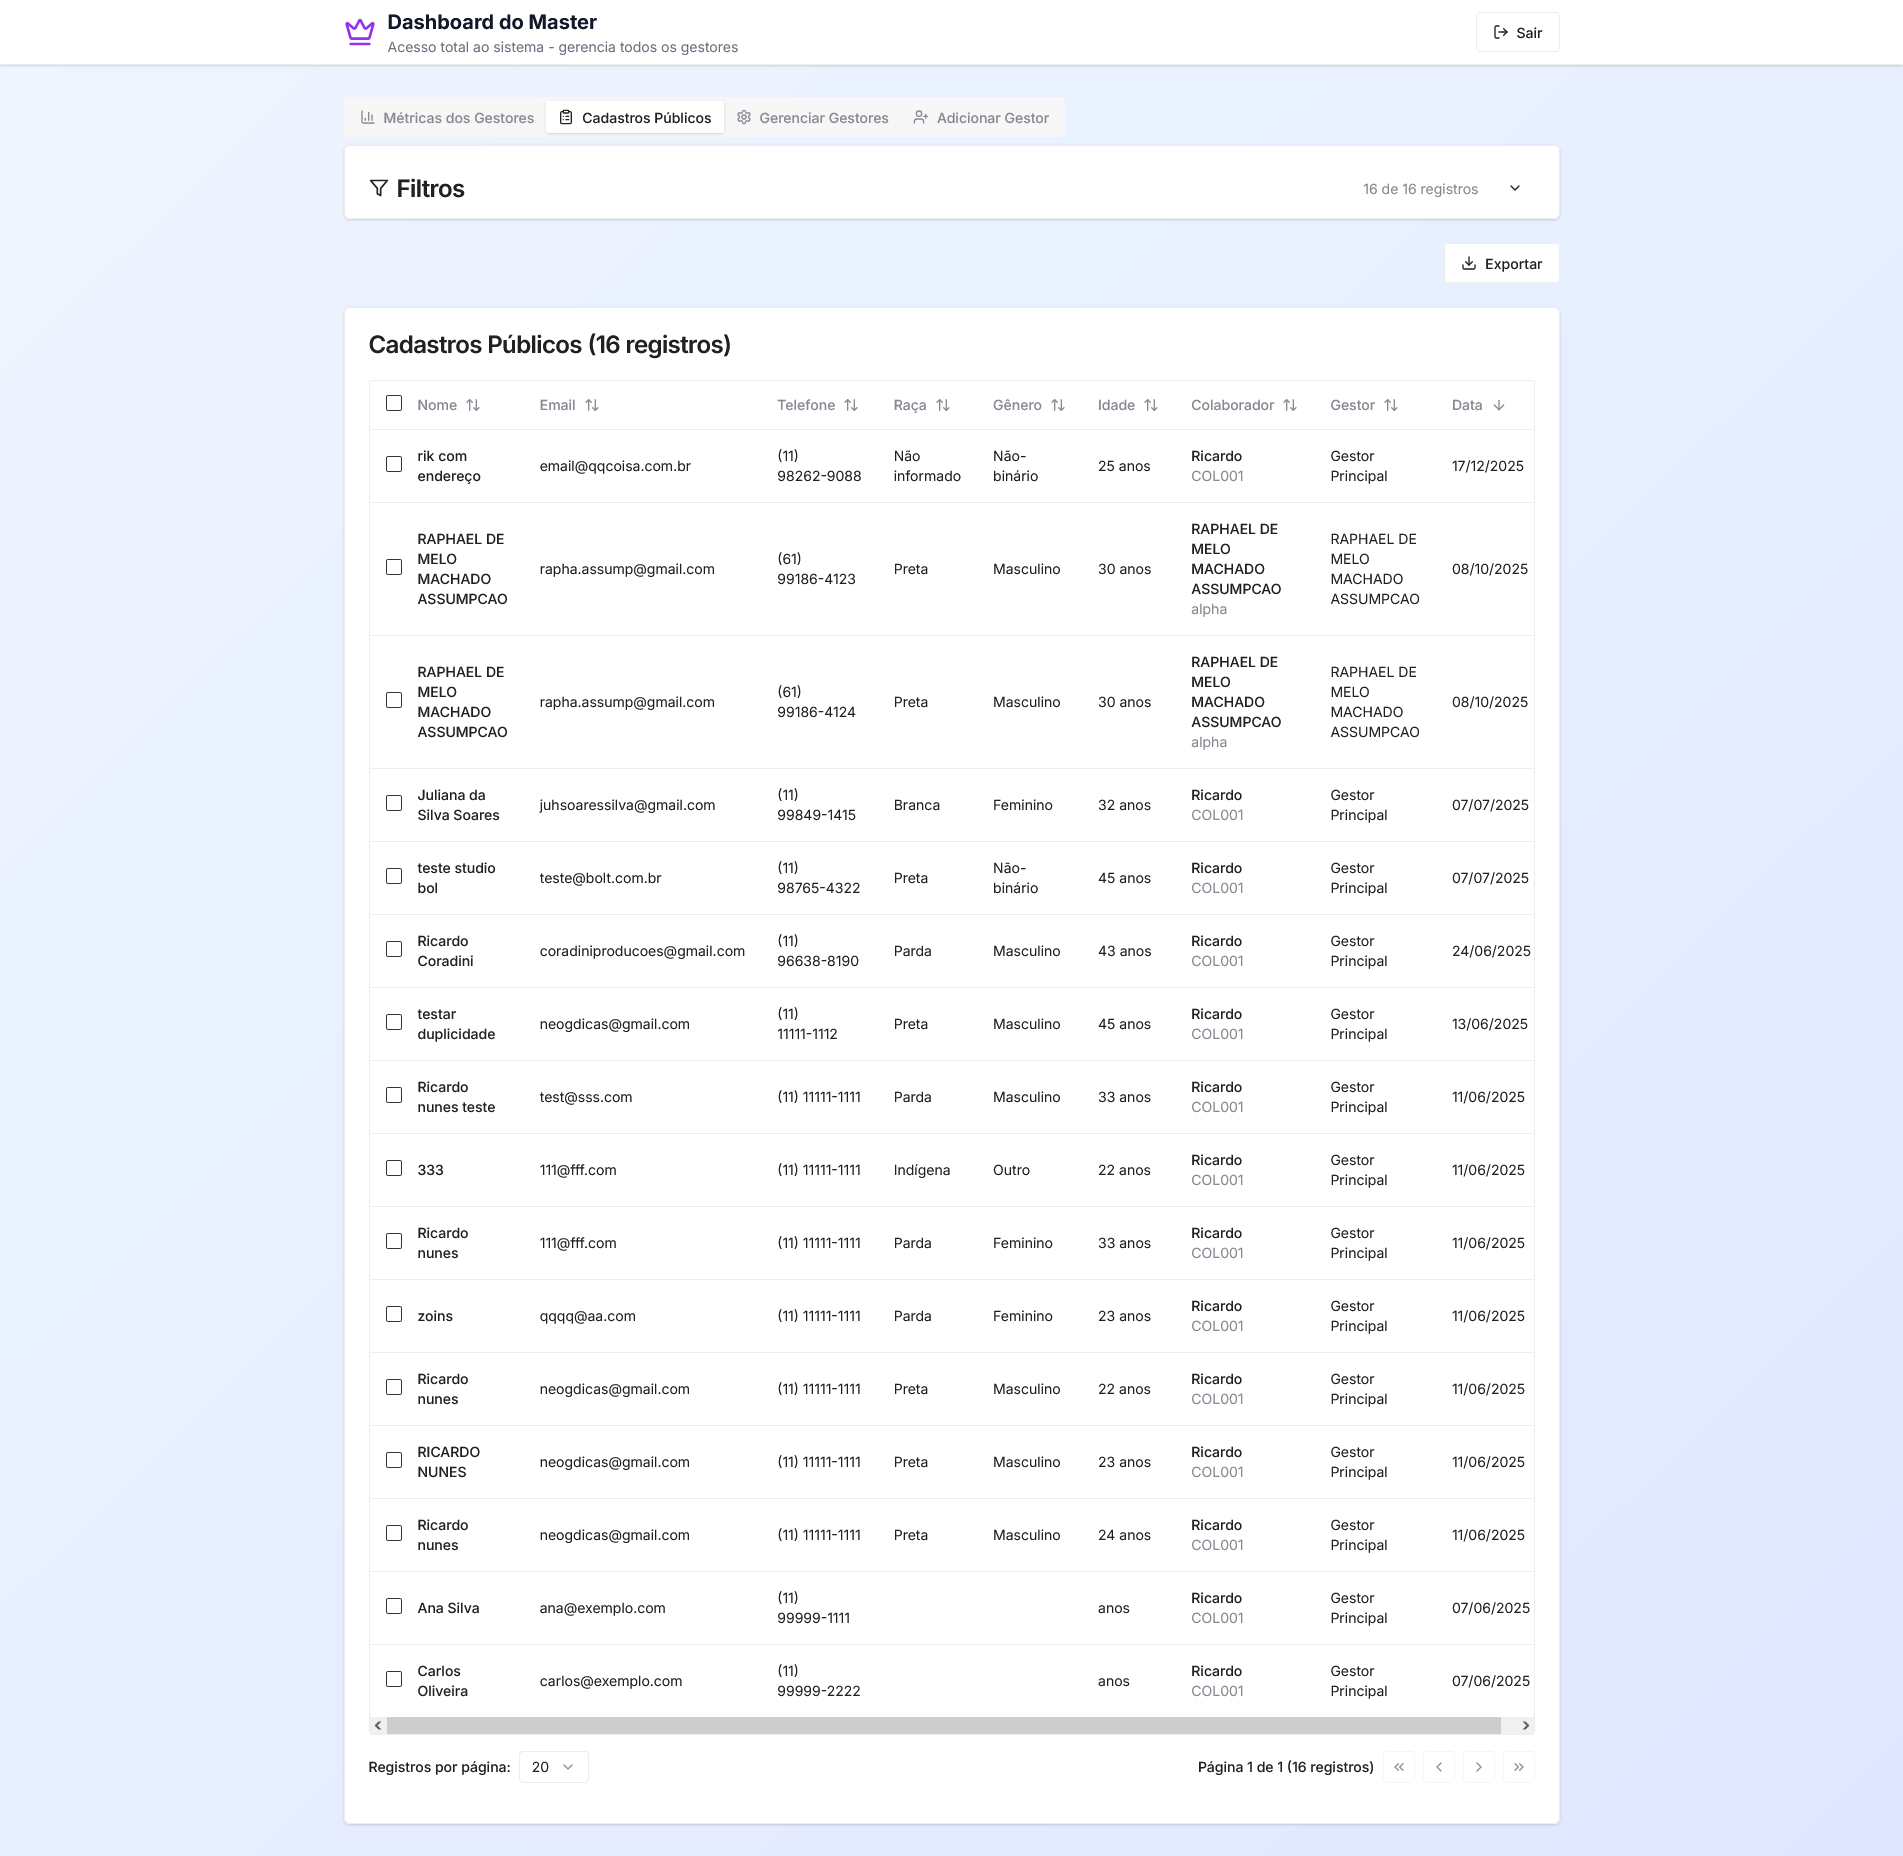Click Telefone column sort icon
The width and height of the screenshot is (1903, 1856).
851,405
